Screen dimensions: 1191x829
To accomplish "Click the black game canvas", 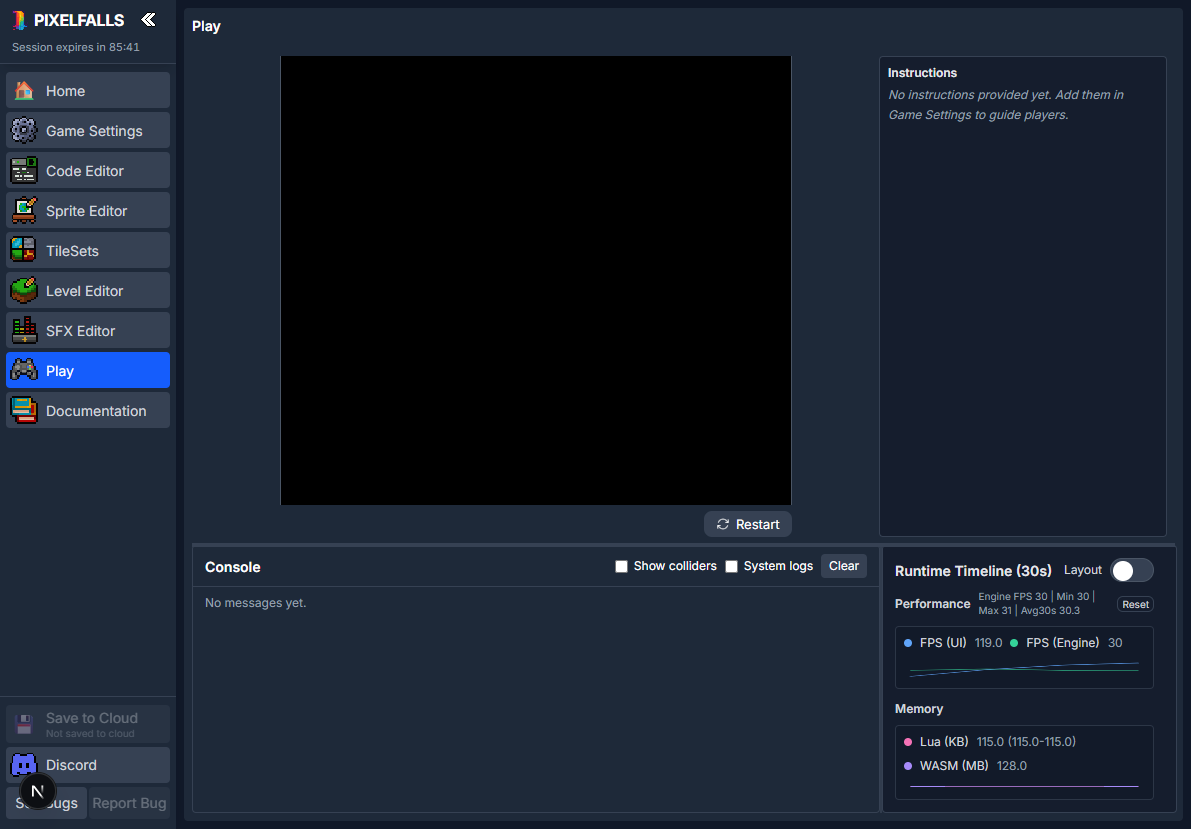I will [x=535, y=280].
